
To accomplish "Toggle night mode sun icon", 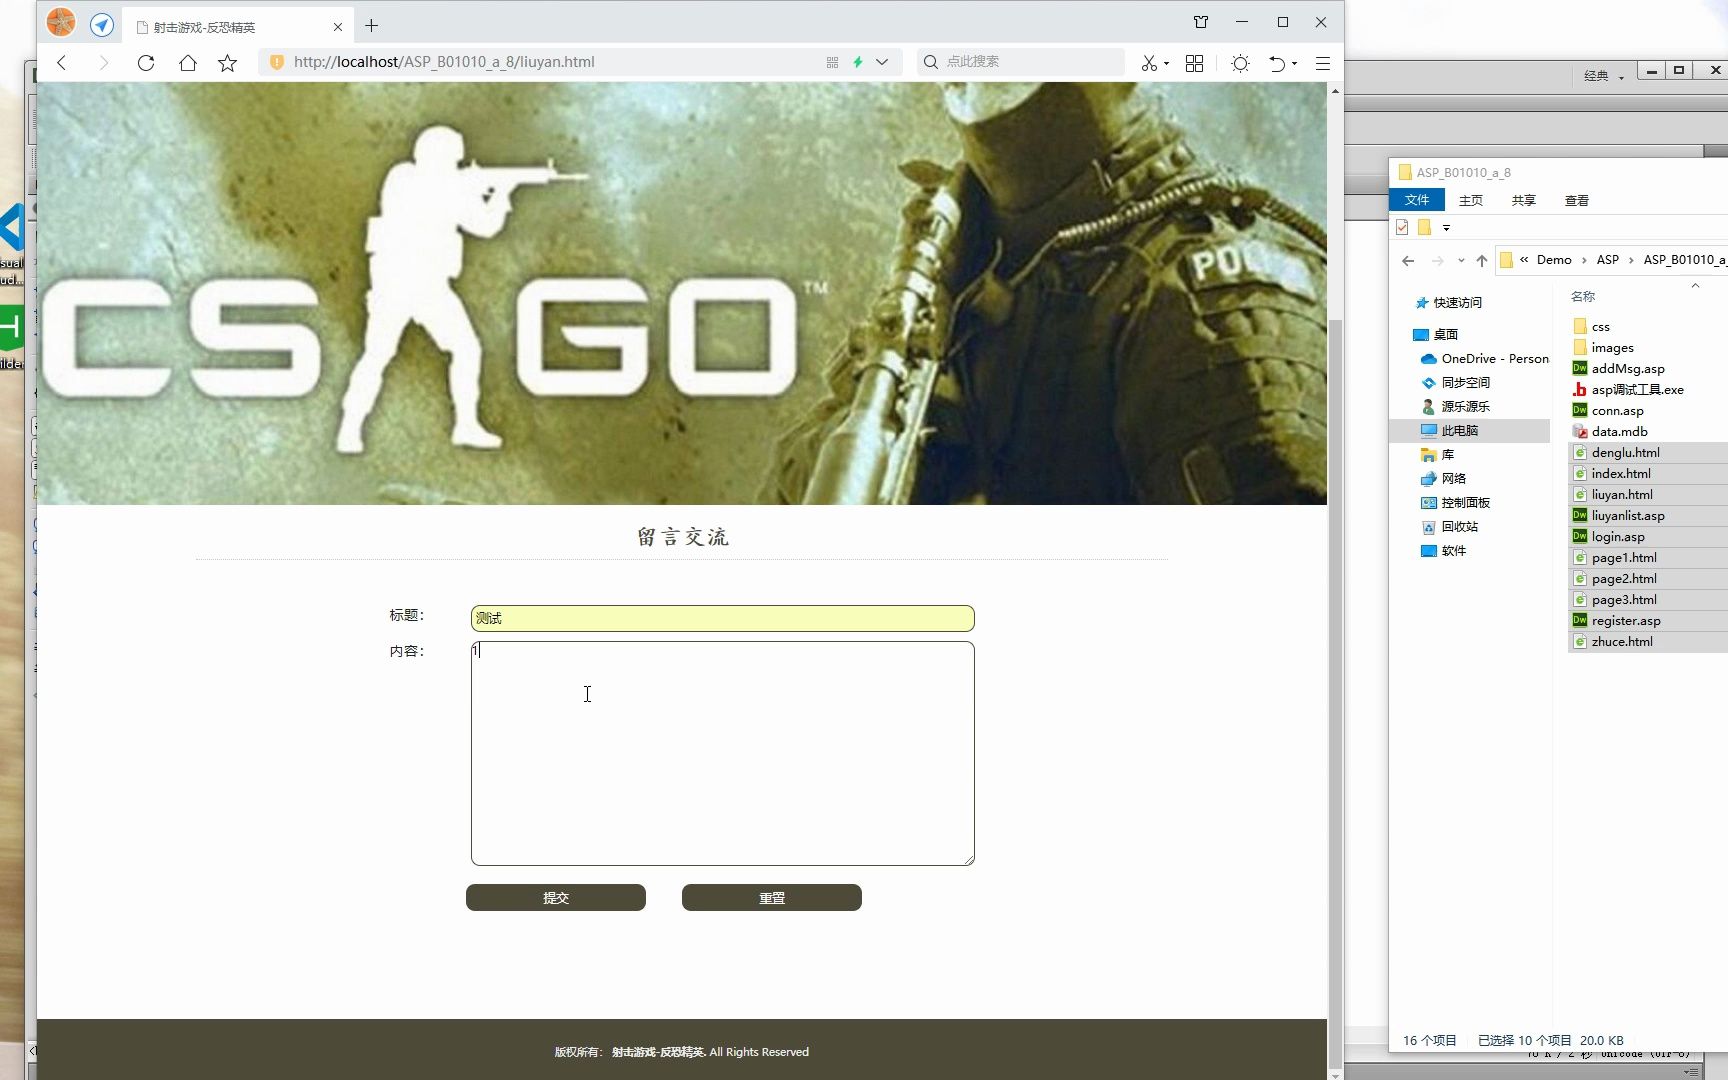I will (x=1240, y=62).
